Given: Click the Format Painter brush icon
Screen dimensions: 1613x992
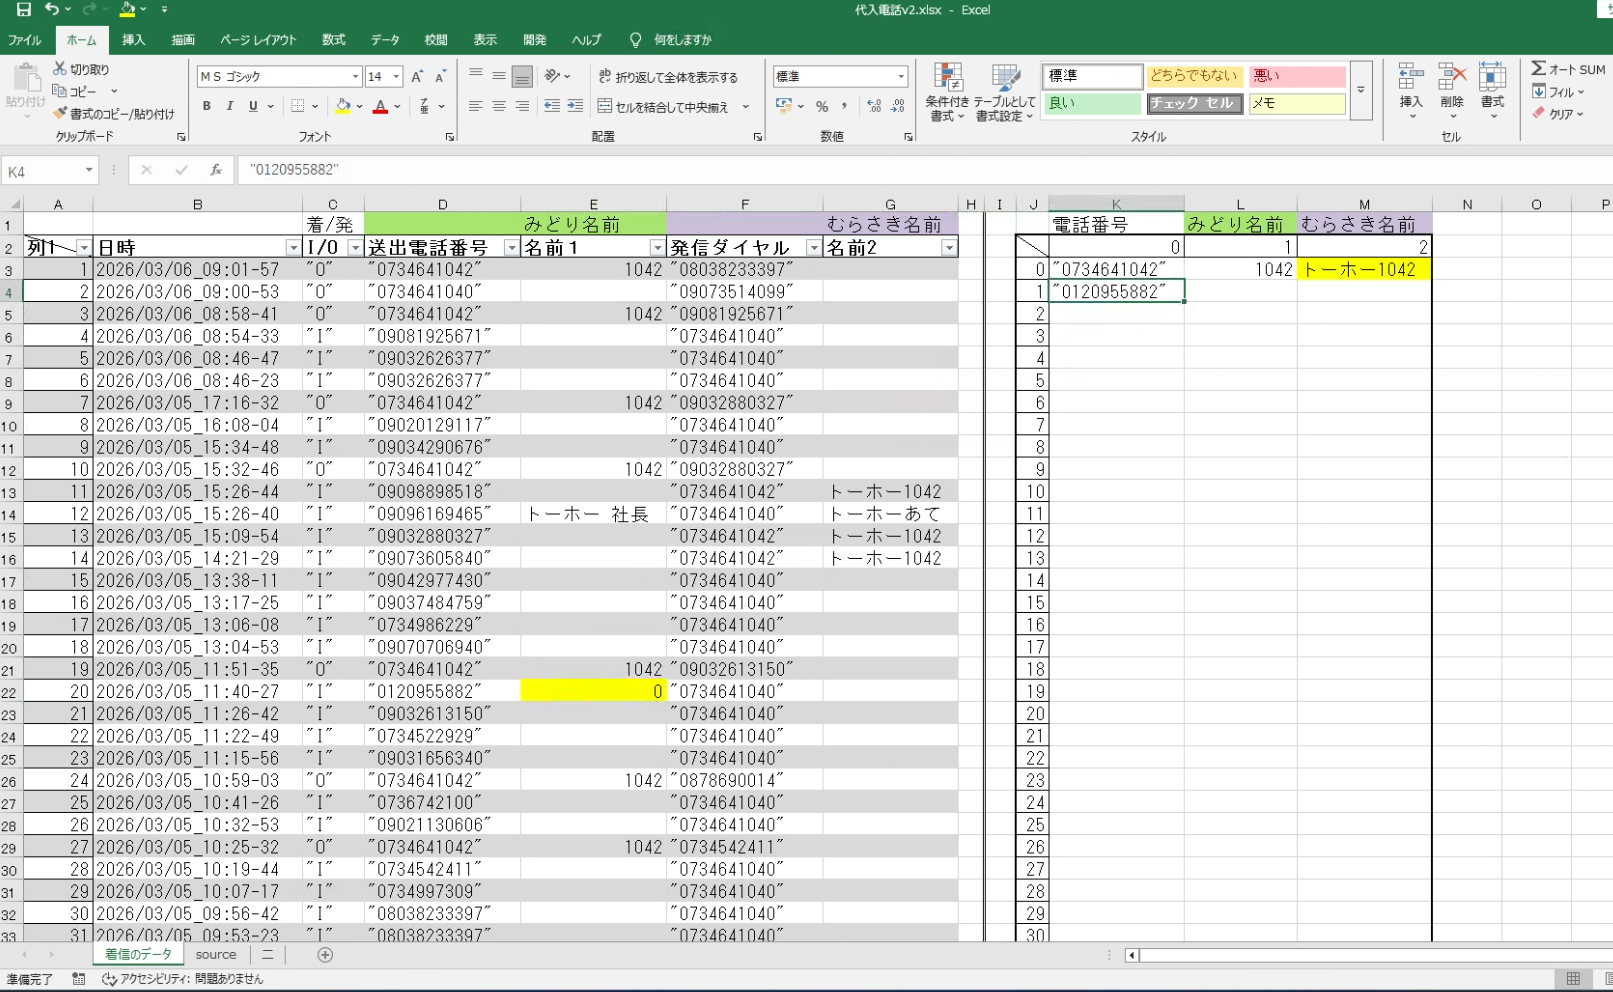Looking at the screenshot, I should (61, 114).
